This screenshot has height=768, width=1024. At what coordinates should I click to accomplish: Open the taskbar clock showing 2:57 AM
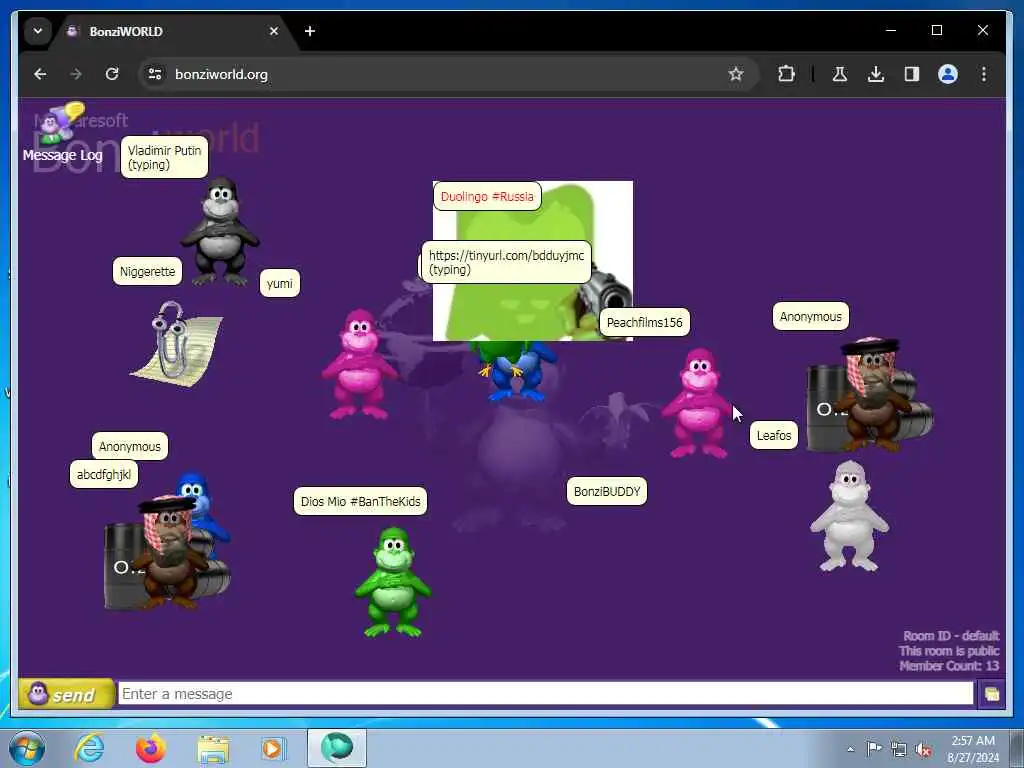[973, 749]
